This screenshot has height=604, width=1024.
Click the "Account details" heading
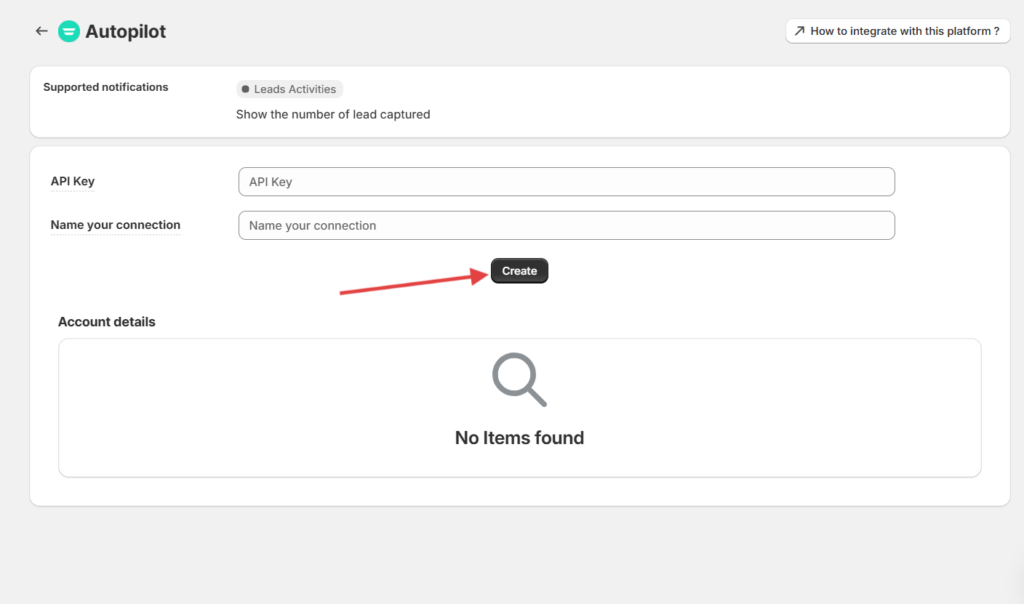[x=107, y=322]
